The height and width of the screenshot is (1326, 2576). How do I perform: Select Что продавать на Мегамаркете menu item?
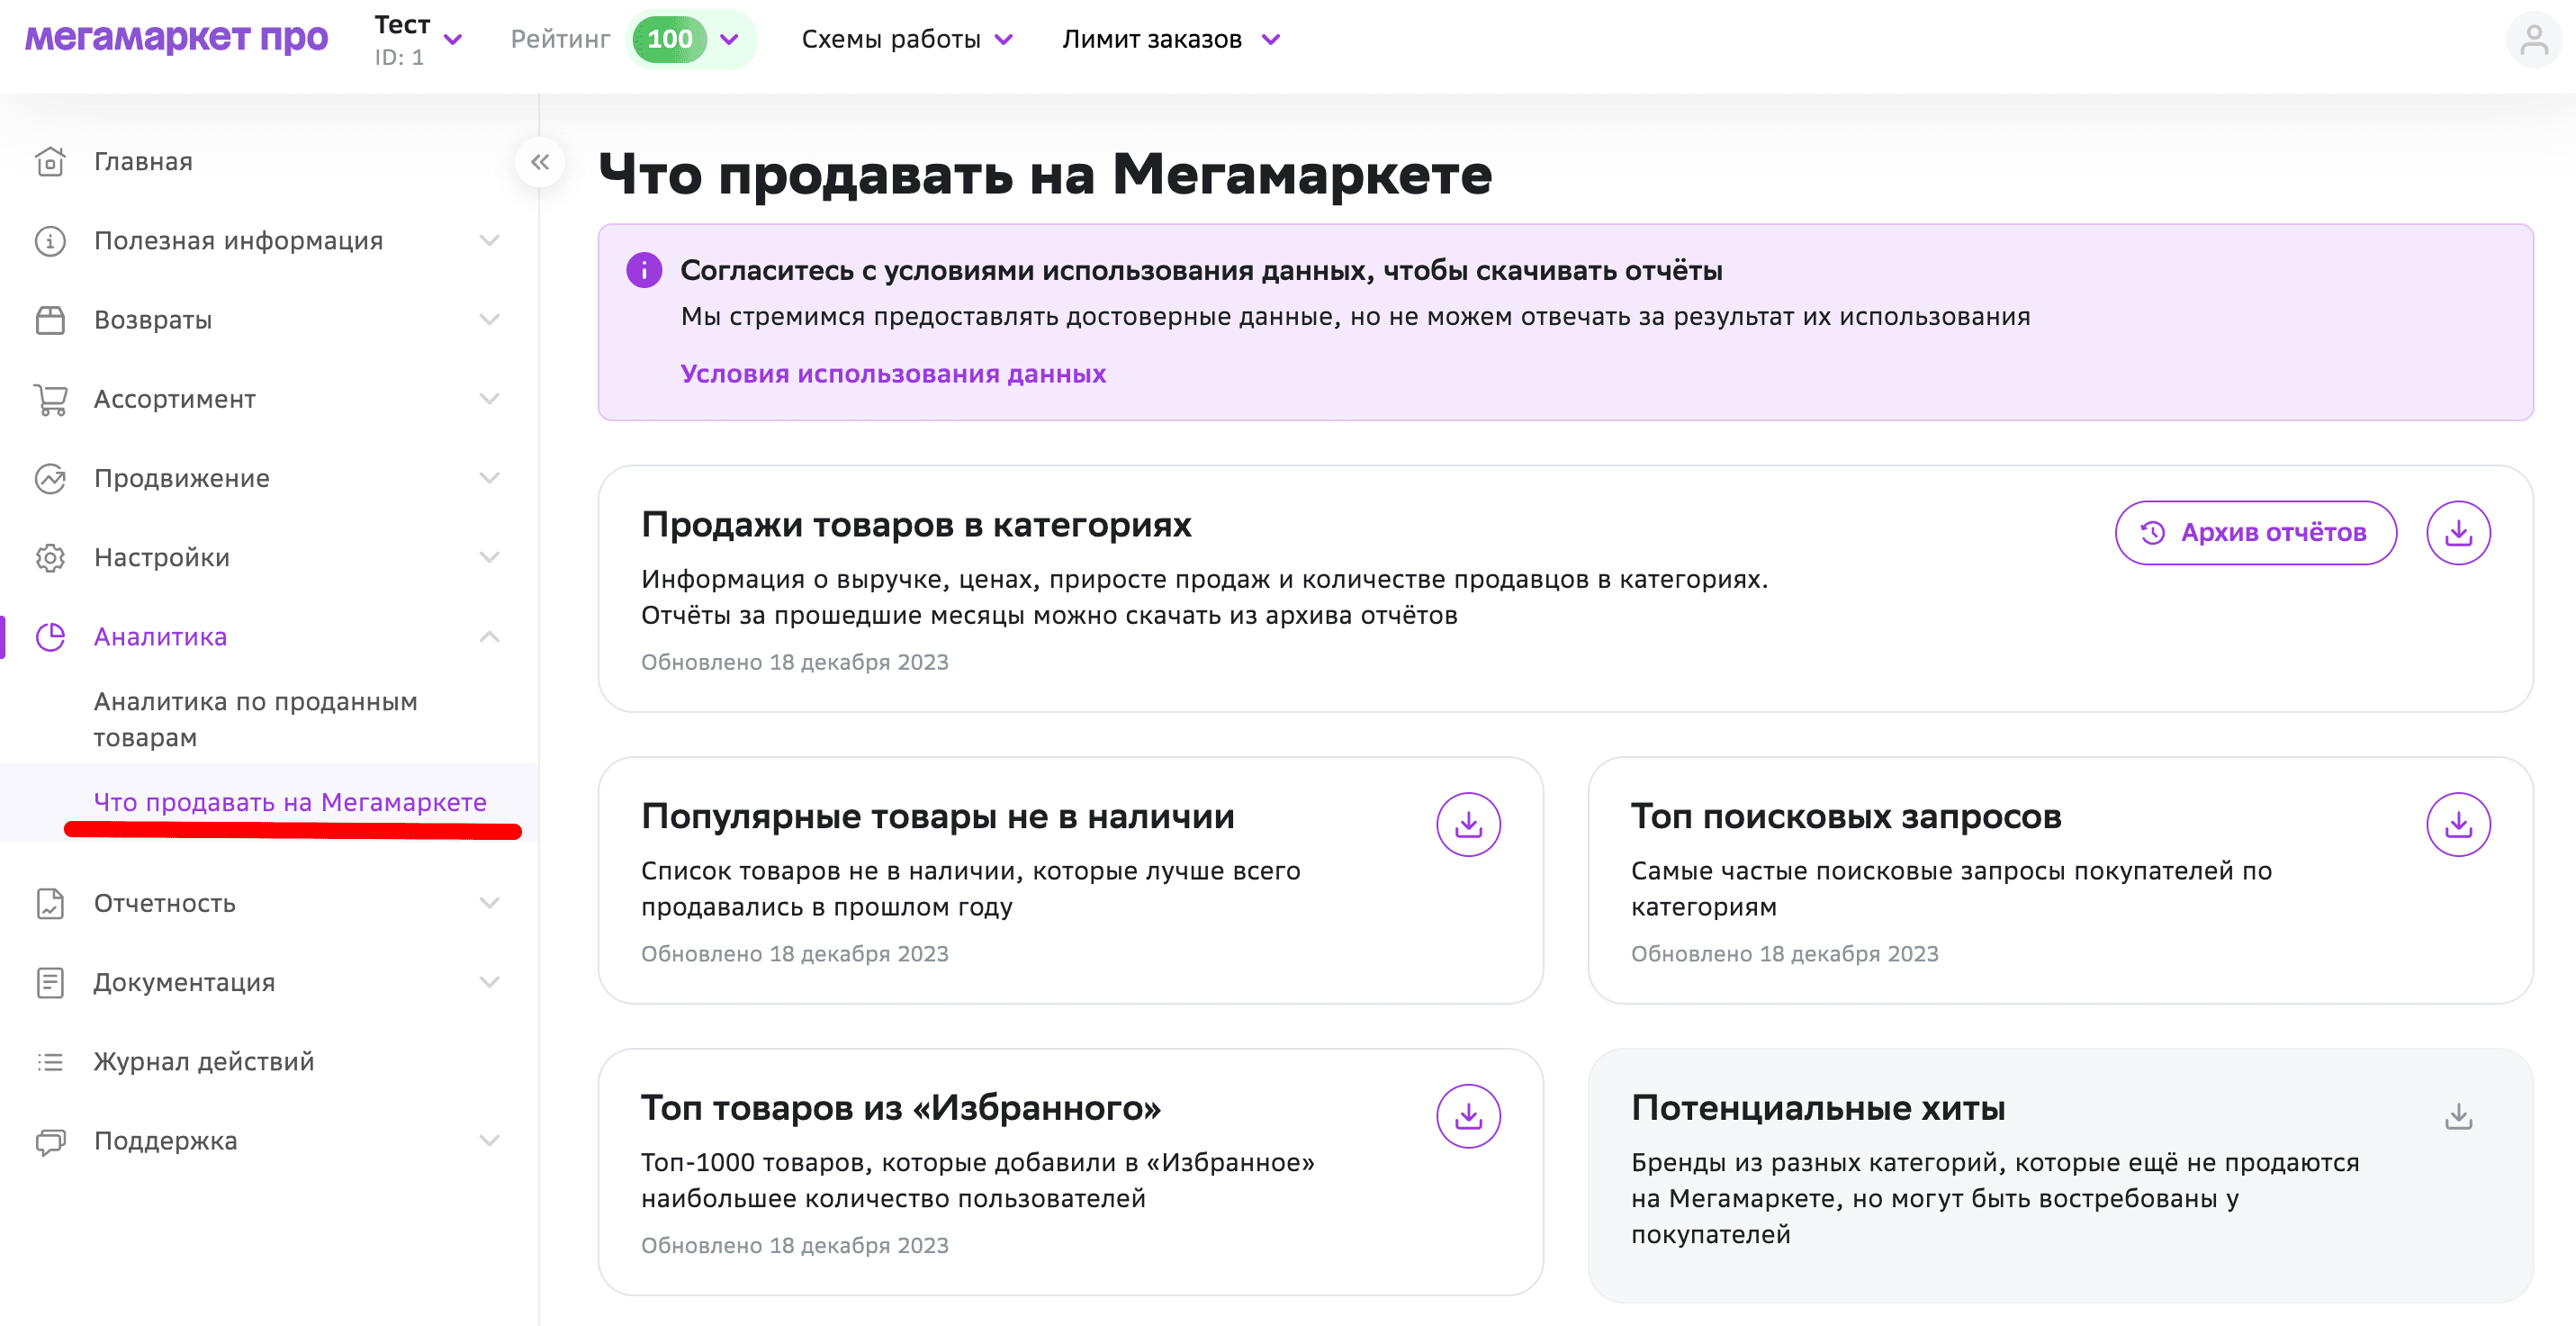point(290,802)
